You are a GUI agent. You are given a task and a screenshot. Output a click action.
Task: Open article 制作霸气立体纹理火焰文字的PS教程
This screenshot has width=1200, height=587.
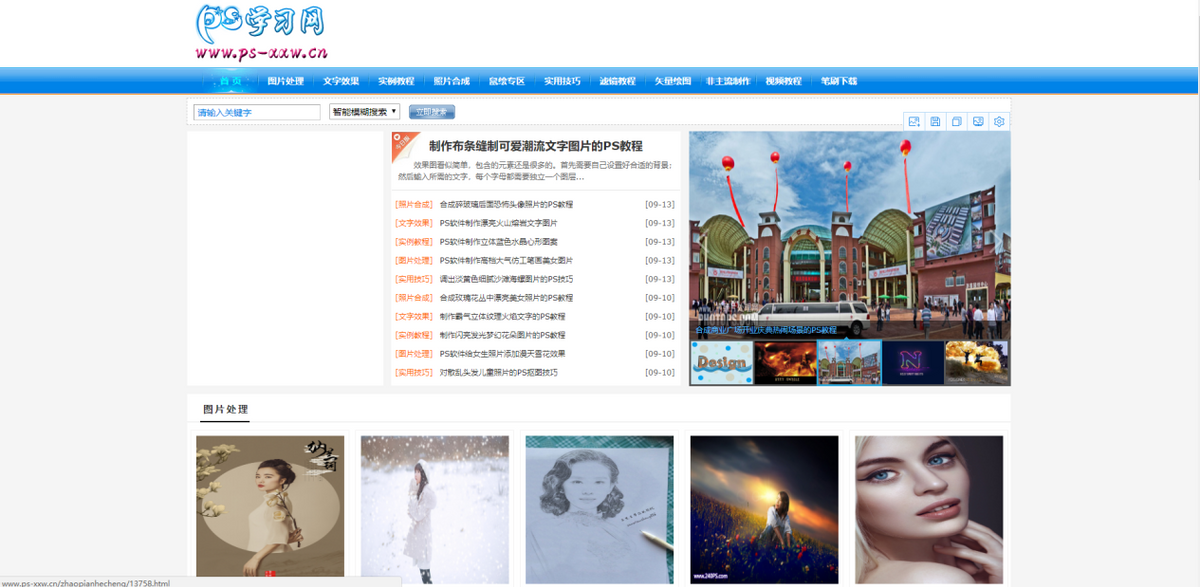pyautogui.click(x=502, y=316)
